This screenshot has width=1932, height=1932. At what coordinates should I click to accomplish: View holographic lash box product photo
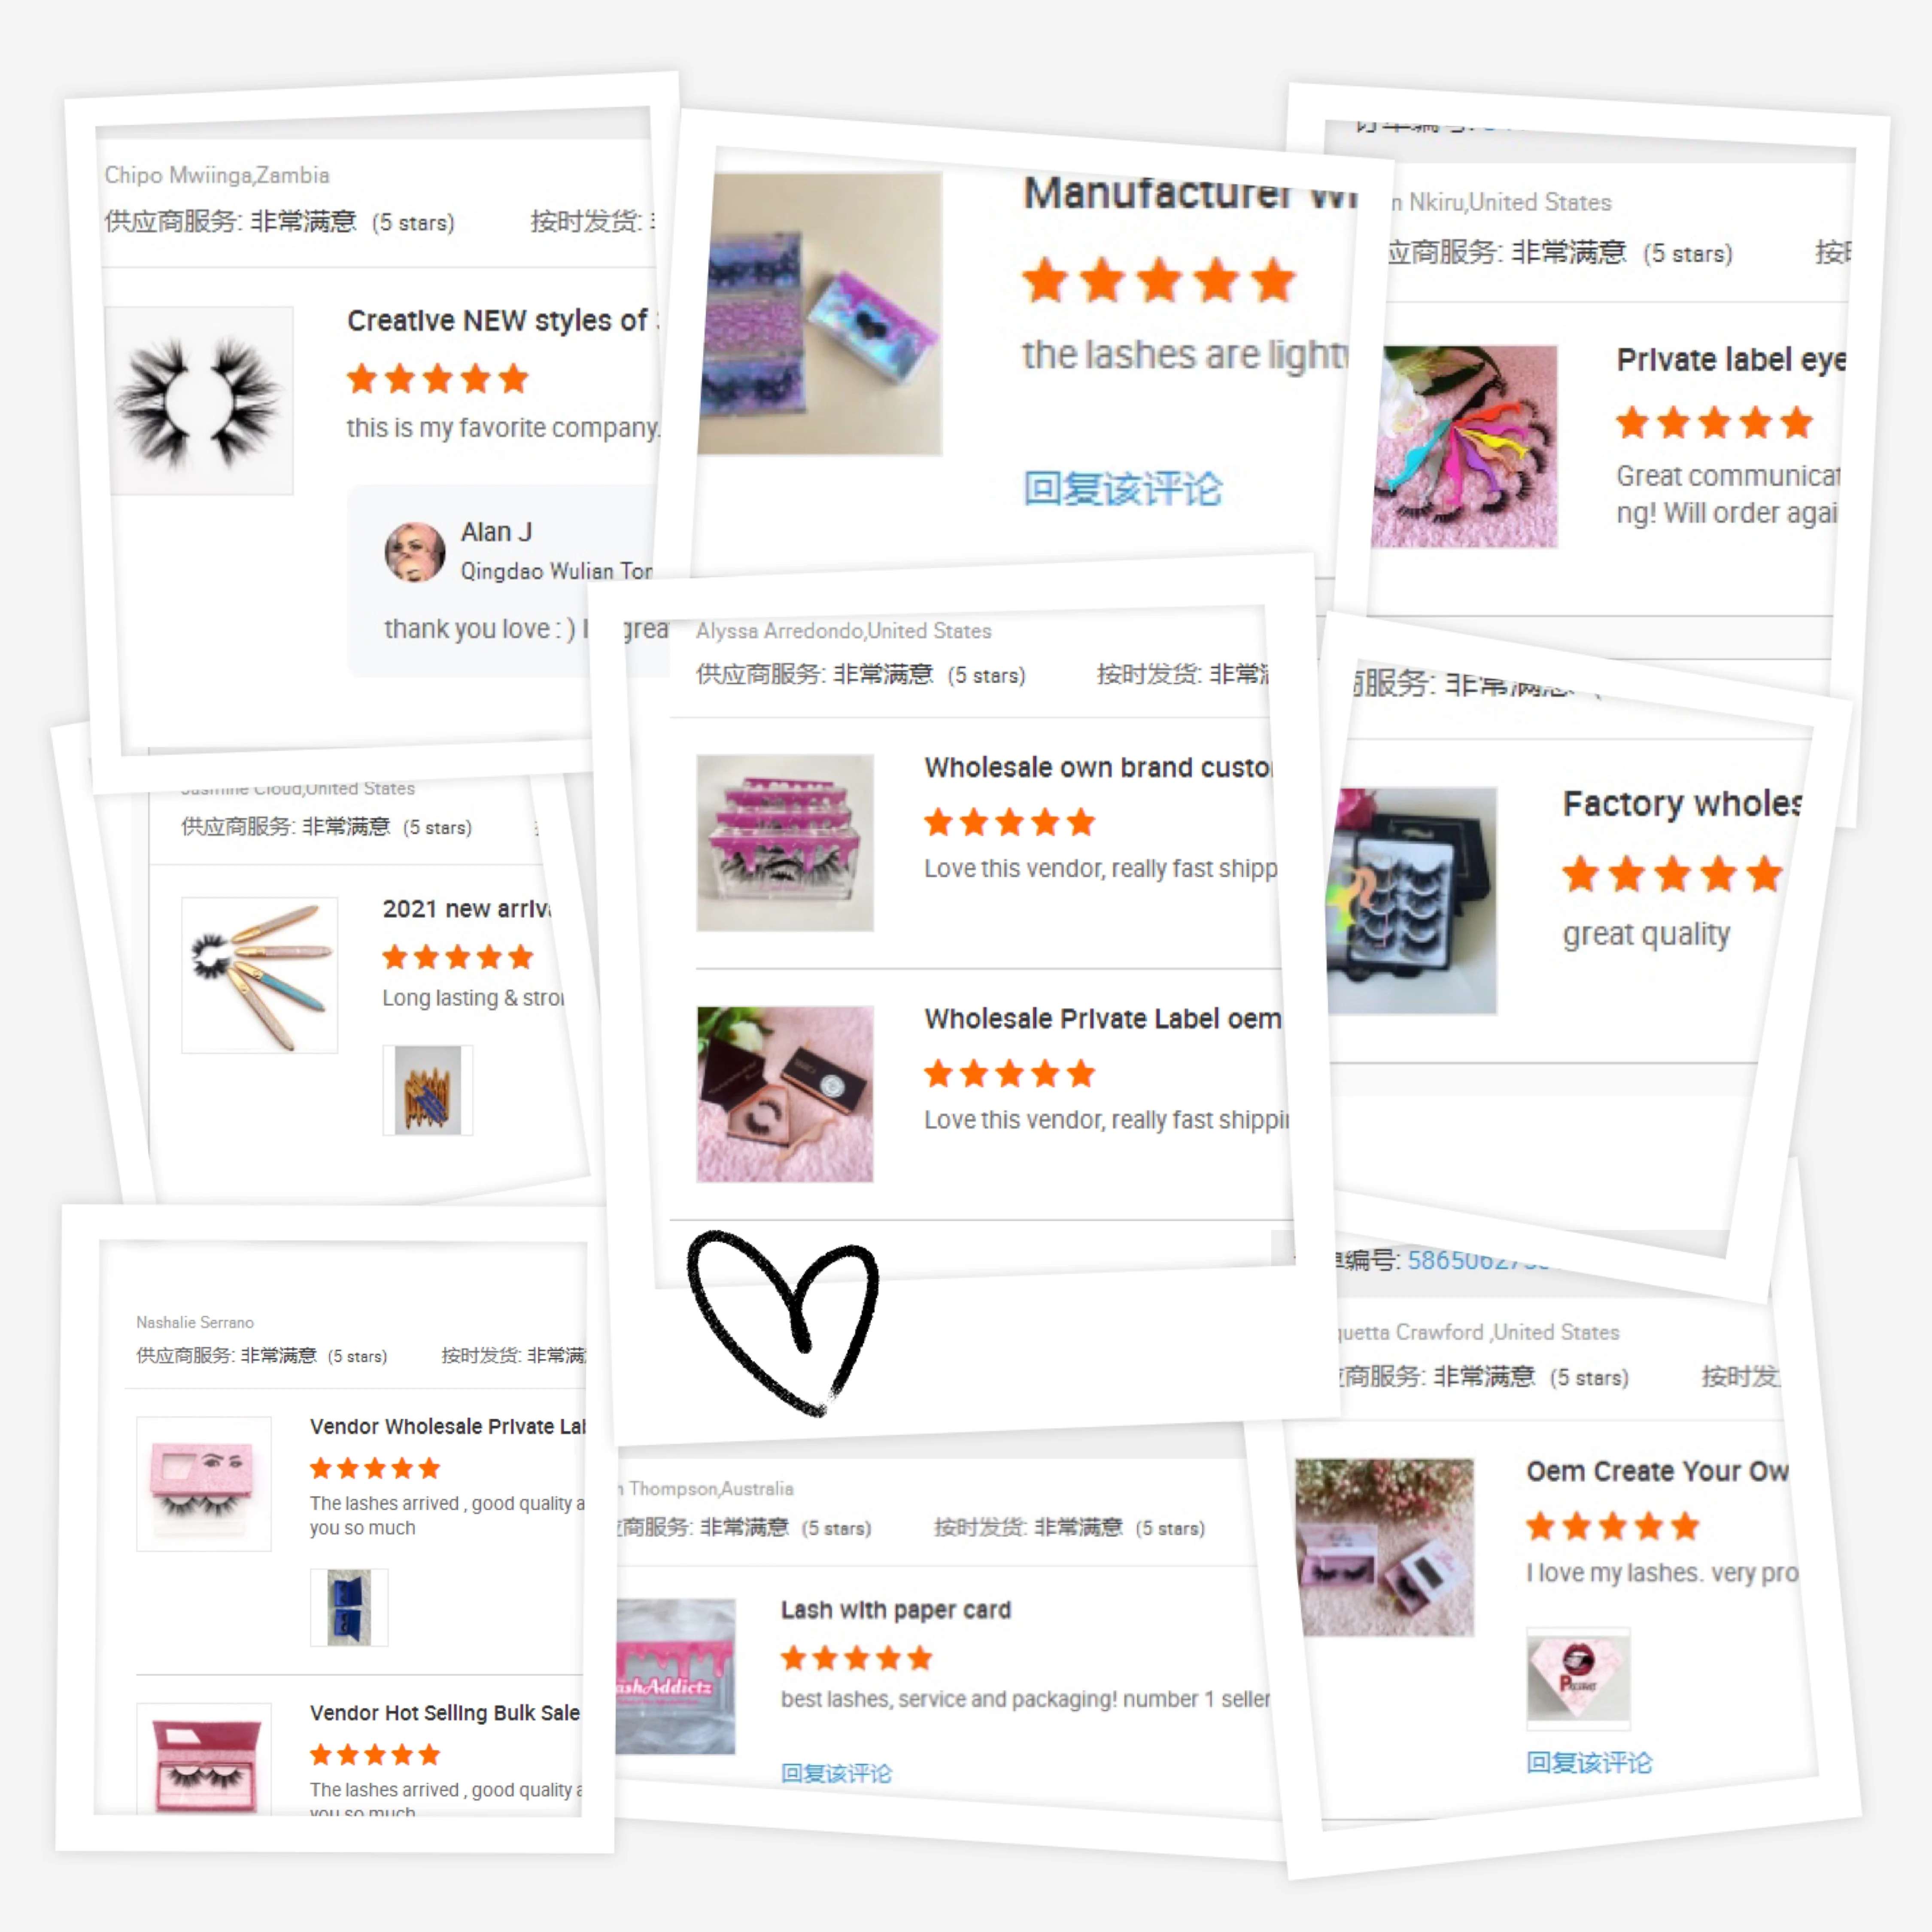pyautogui.click(x=820, y=314)
